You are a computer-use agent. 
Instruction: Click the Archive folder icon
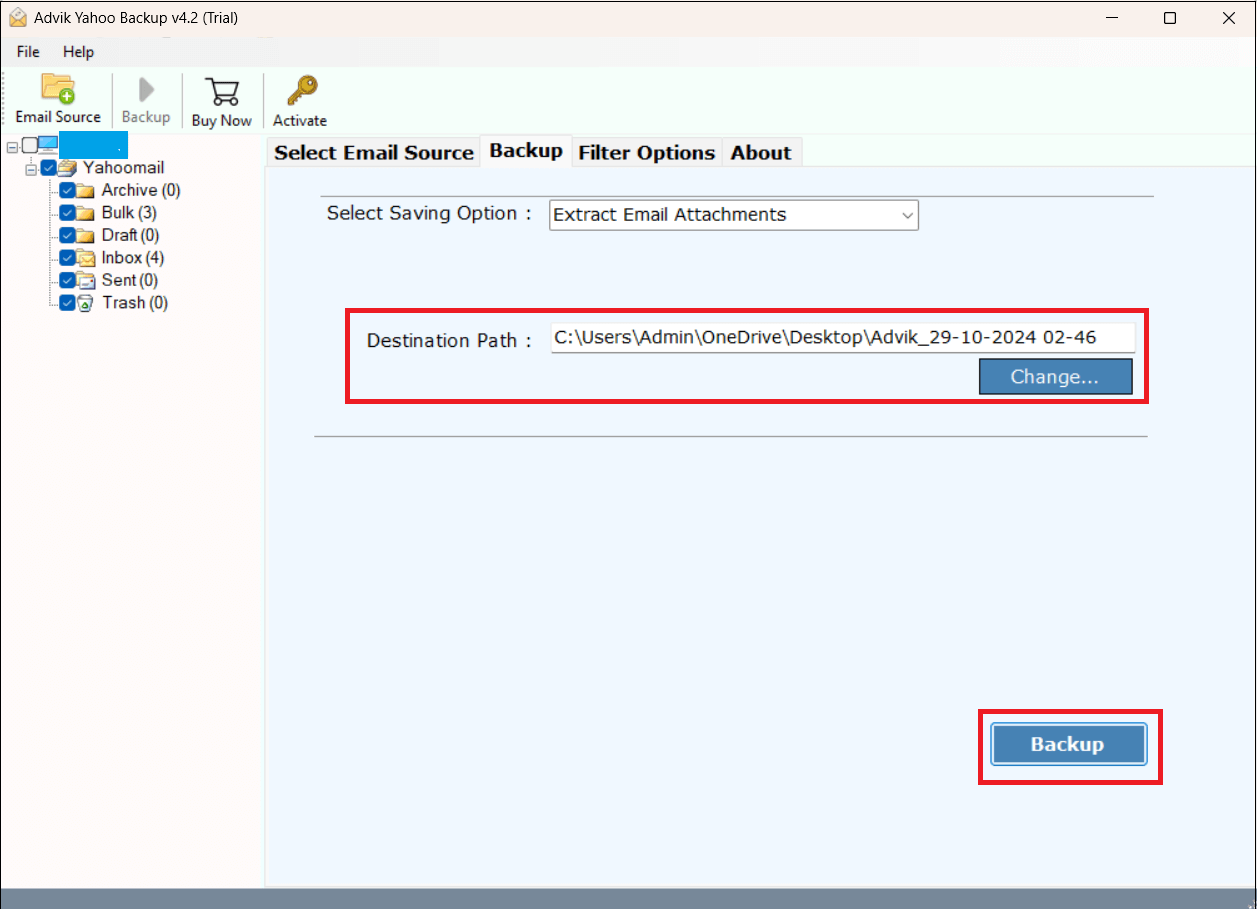coord(86,190)
